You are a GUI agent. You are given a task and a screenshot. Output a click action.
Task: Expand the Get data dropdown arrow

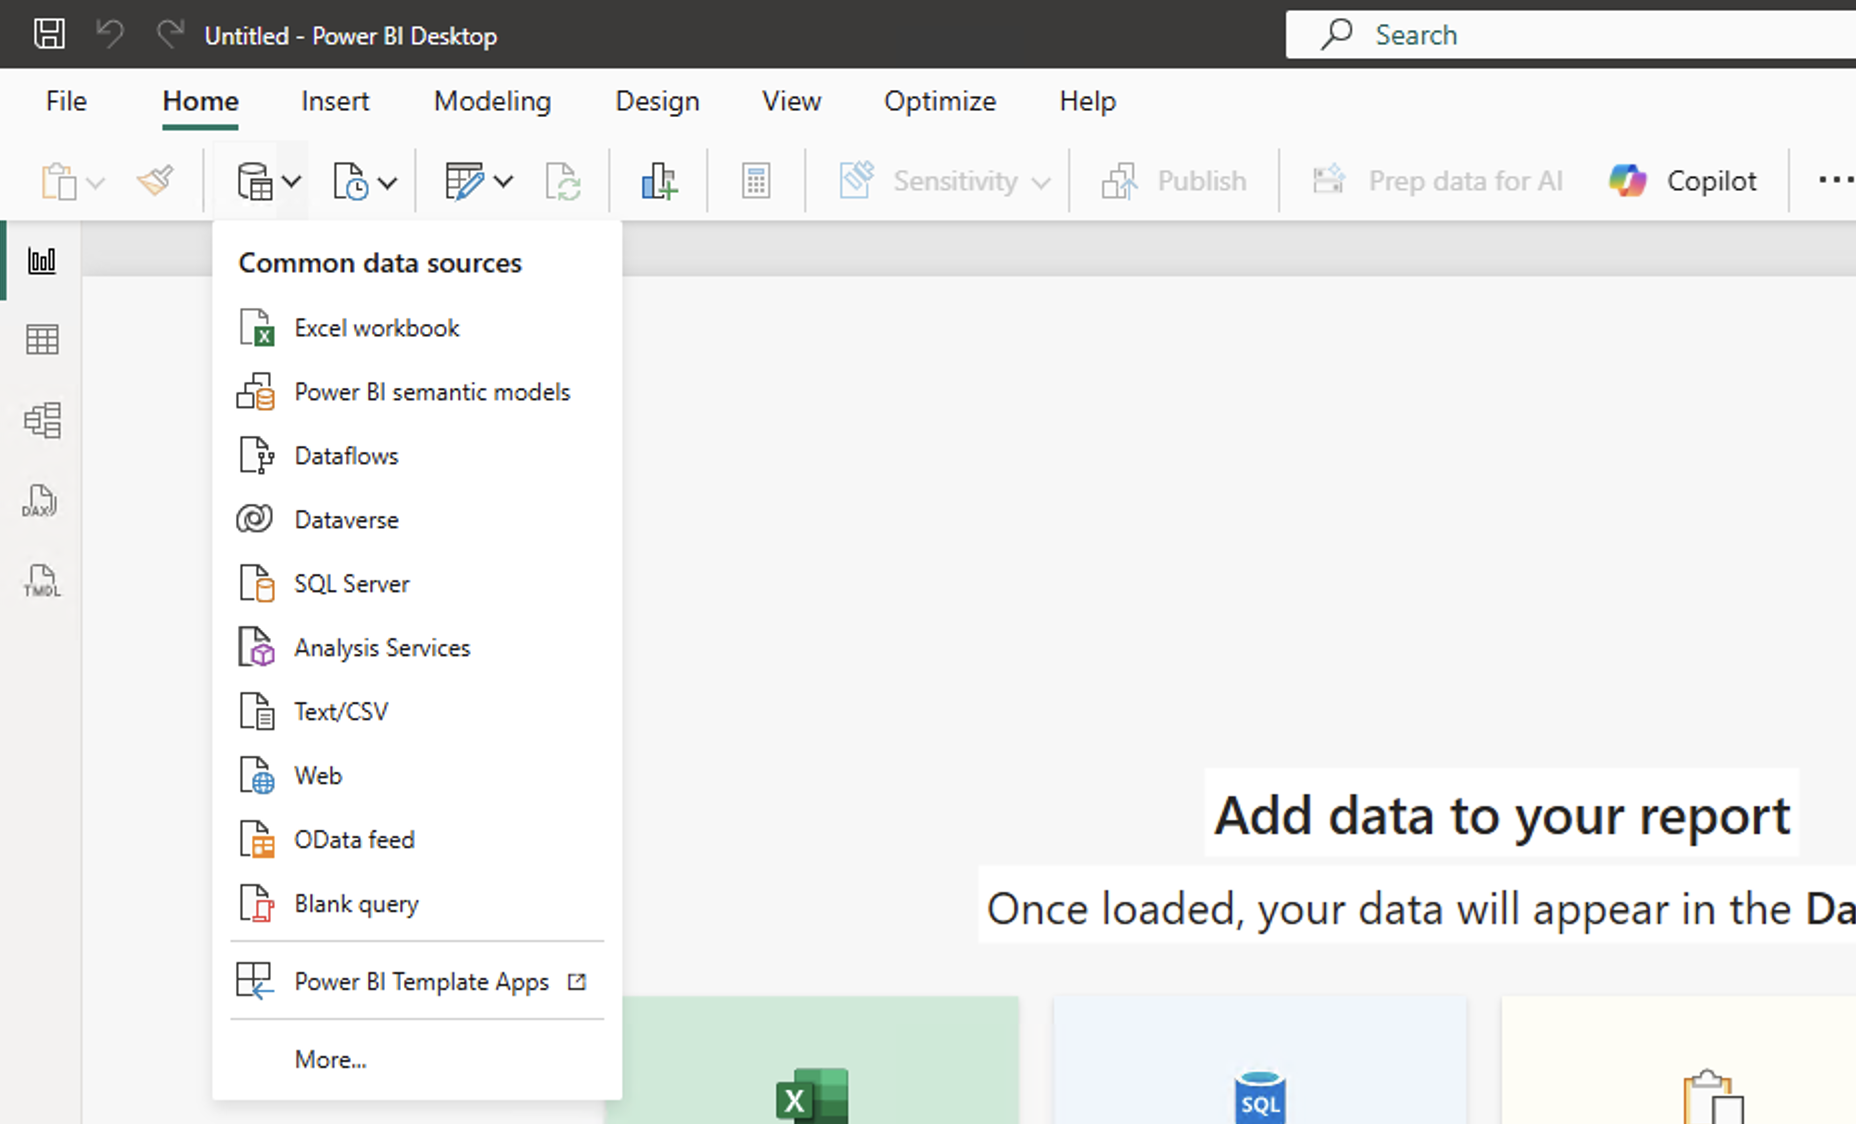click(291, 182)
